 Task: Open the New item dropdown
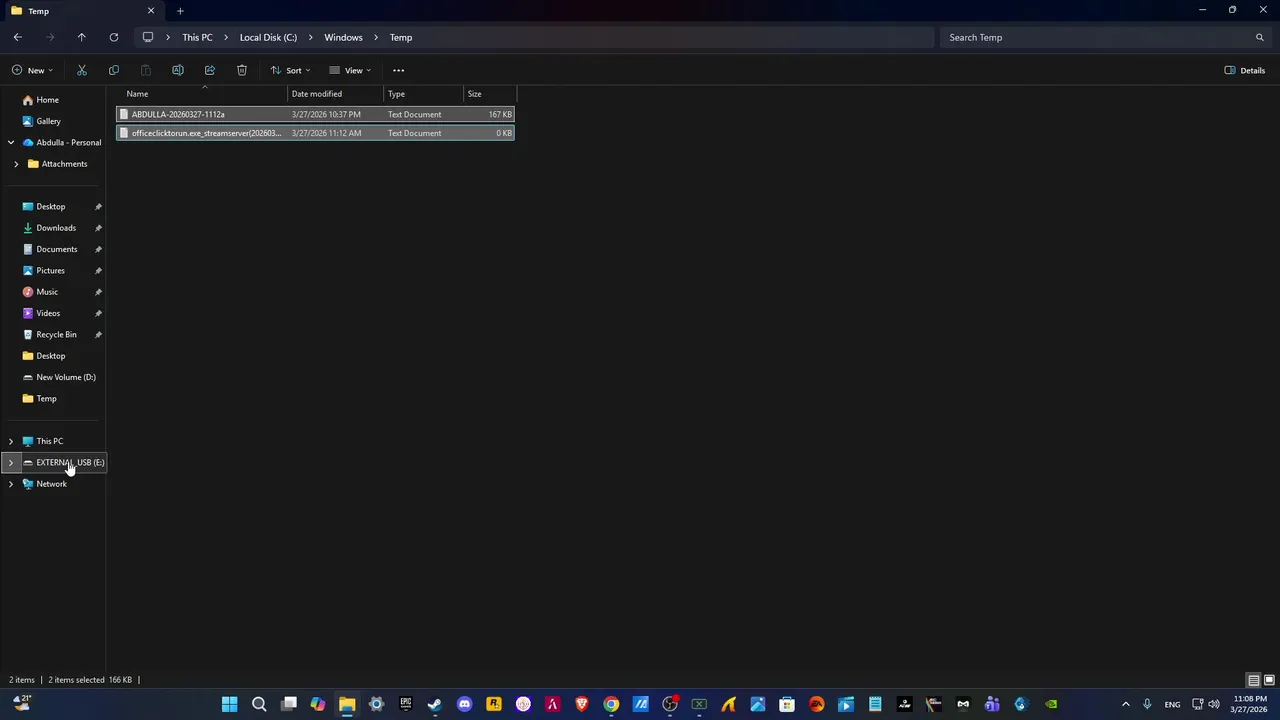point(32,70)
